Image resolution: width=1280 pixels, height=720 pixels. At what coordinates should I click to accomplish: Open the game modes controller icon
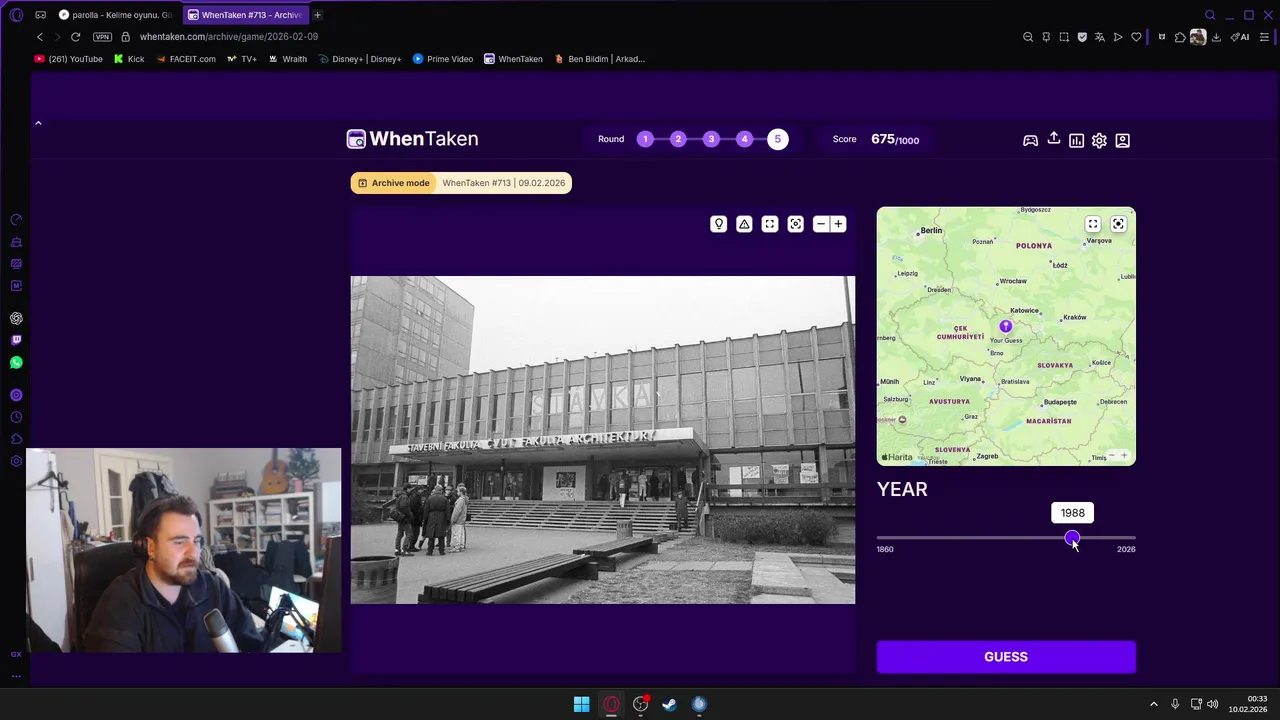coord(1030,141)
